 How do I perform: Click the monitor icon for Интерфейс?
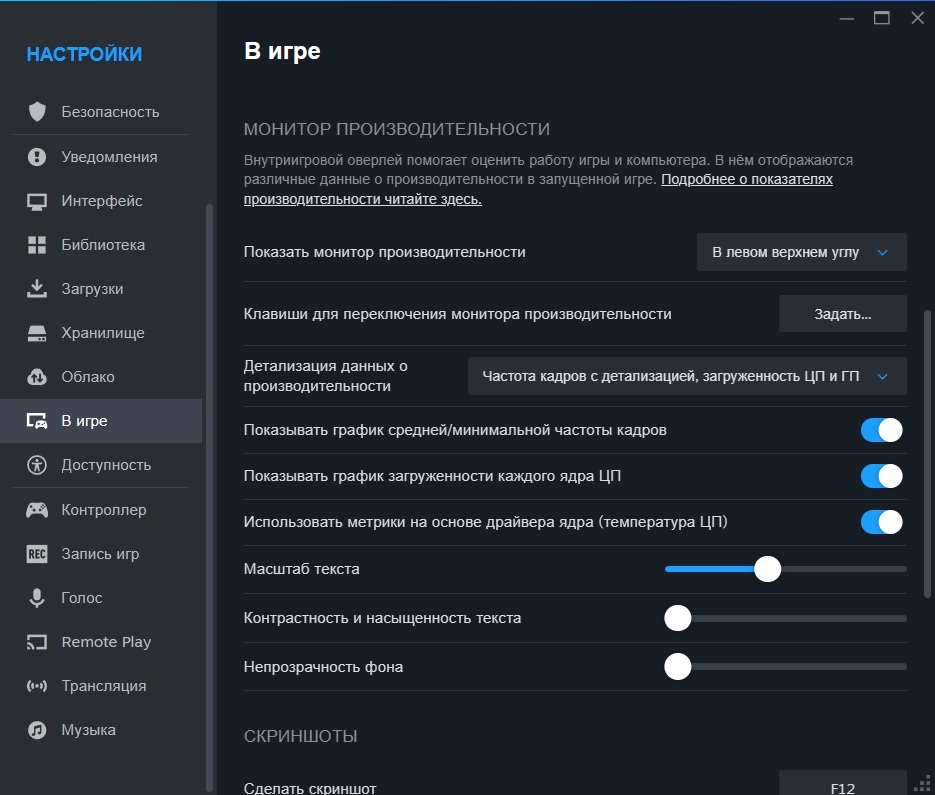pos(37,201)
